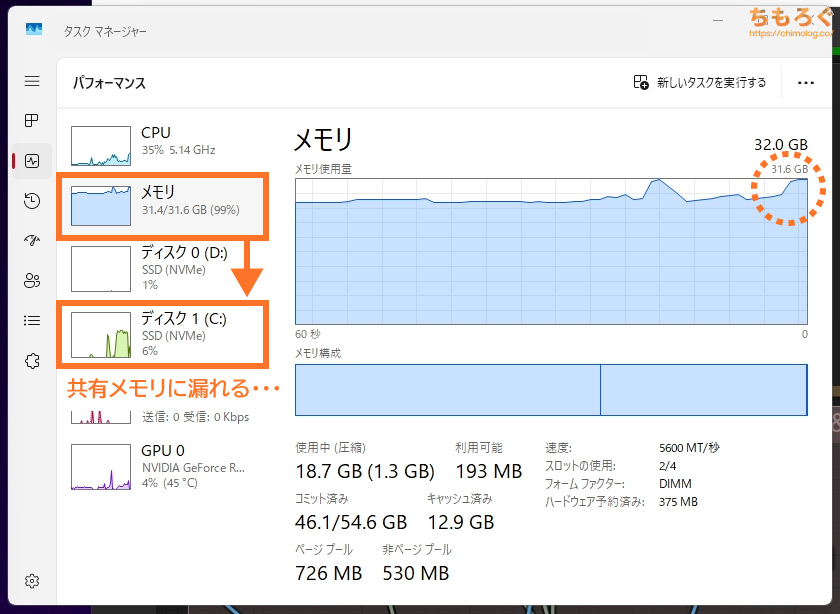Click the 60 秒 graph axis label
This screenshot has width=840, height=614.
tap(308, 334)
